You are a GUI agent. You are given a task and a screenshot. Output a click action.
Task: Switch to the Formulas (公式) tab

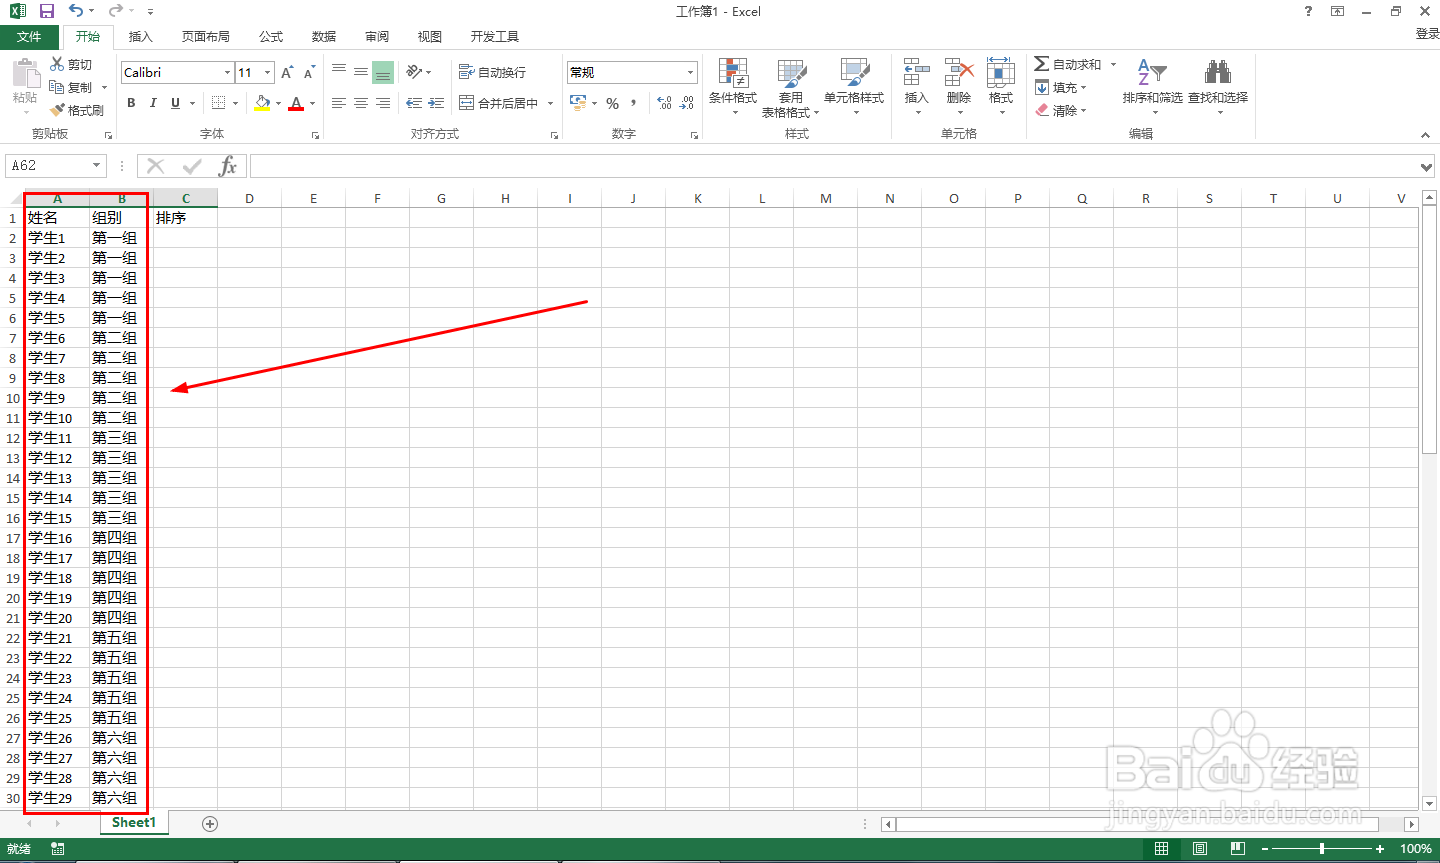[x=271, y=36]
